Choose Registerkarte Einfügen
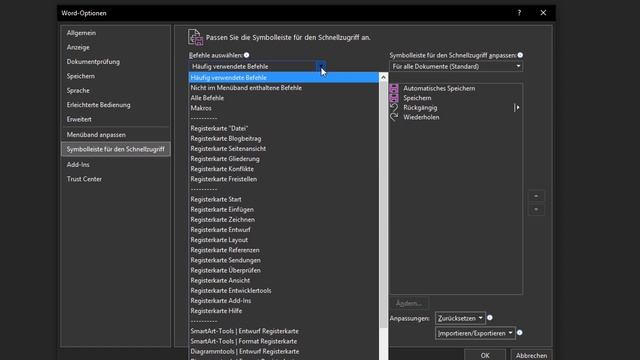Viewport: 640px width, 360px height. 284,209
